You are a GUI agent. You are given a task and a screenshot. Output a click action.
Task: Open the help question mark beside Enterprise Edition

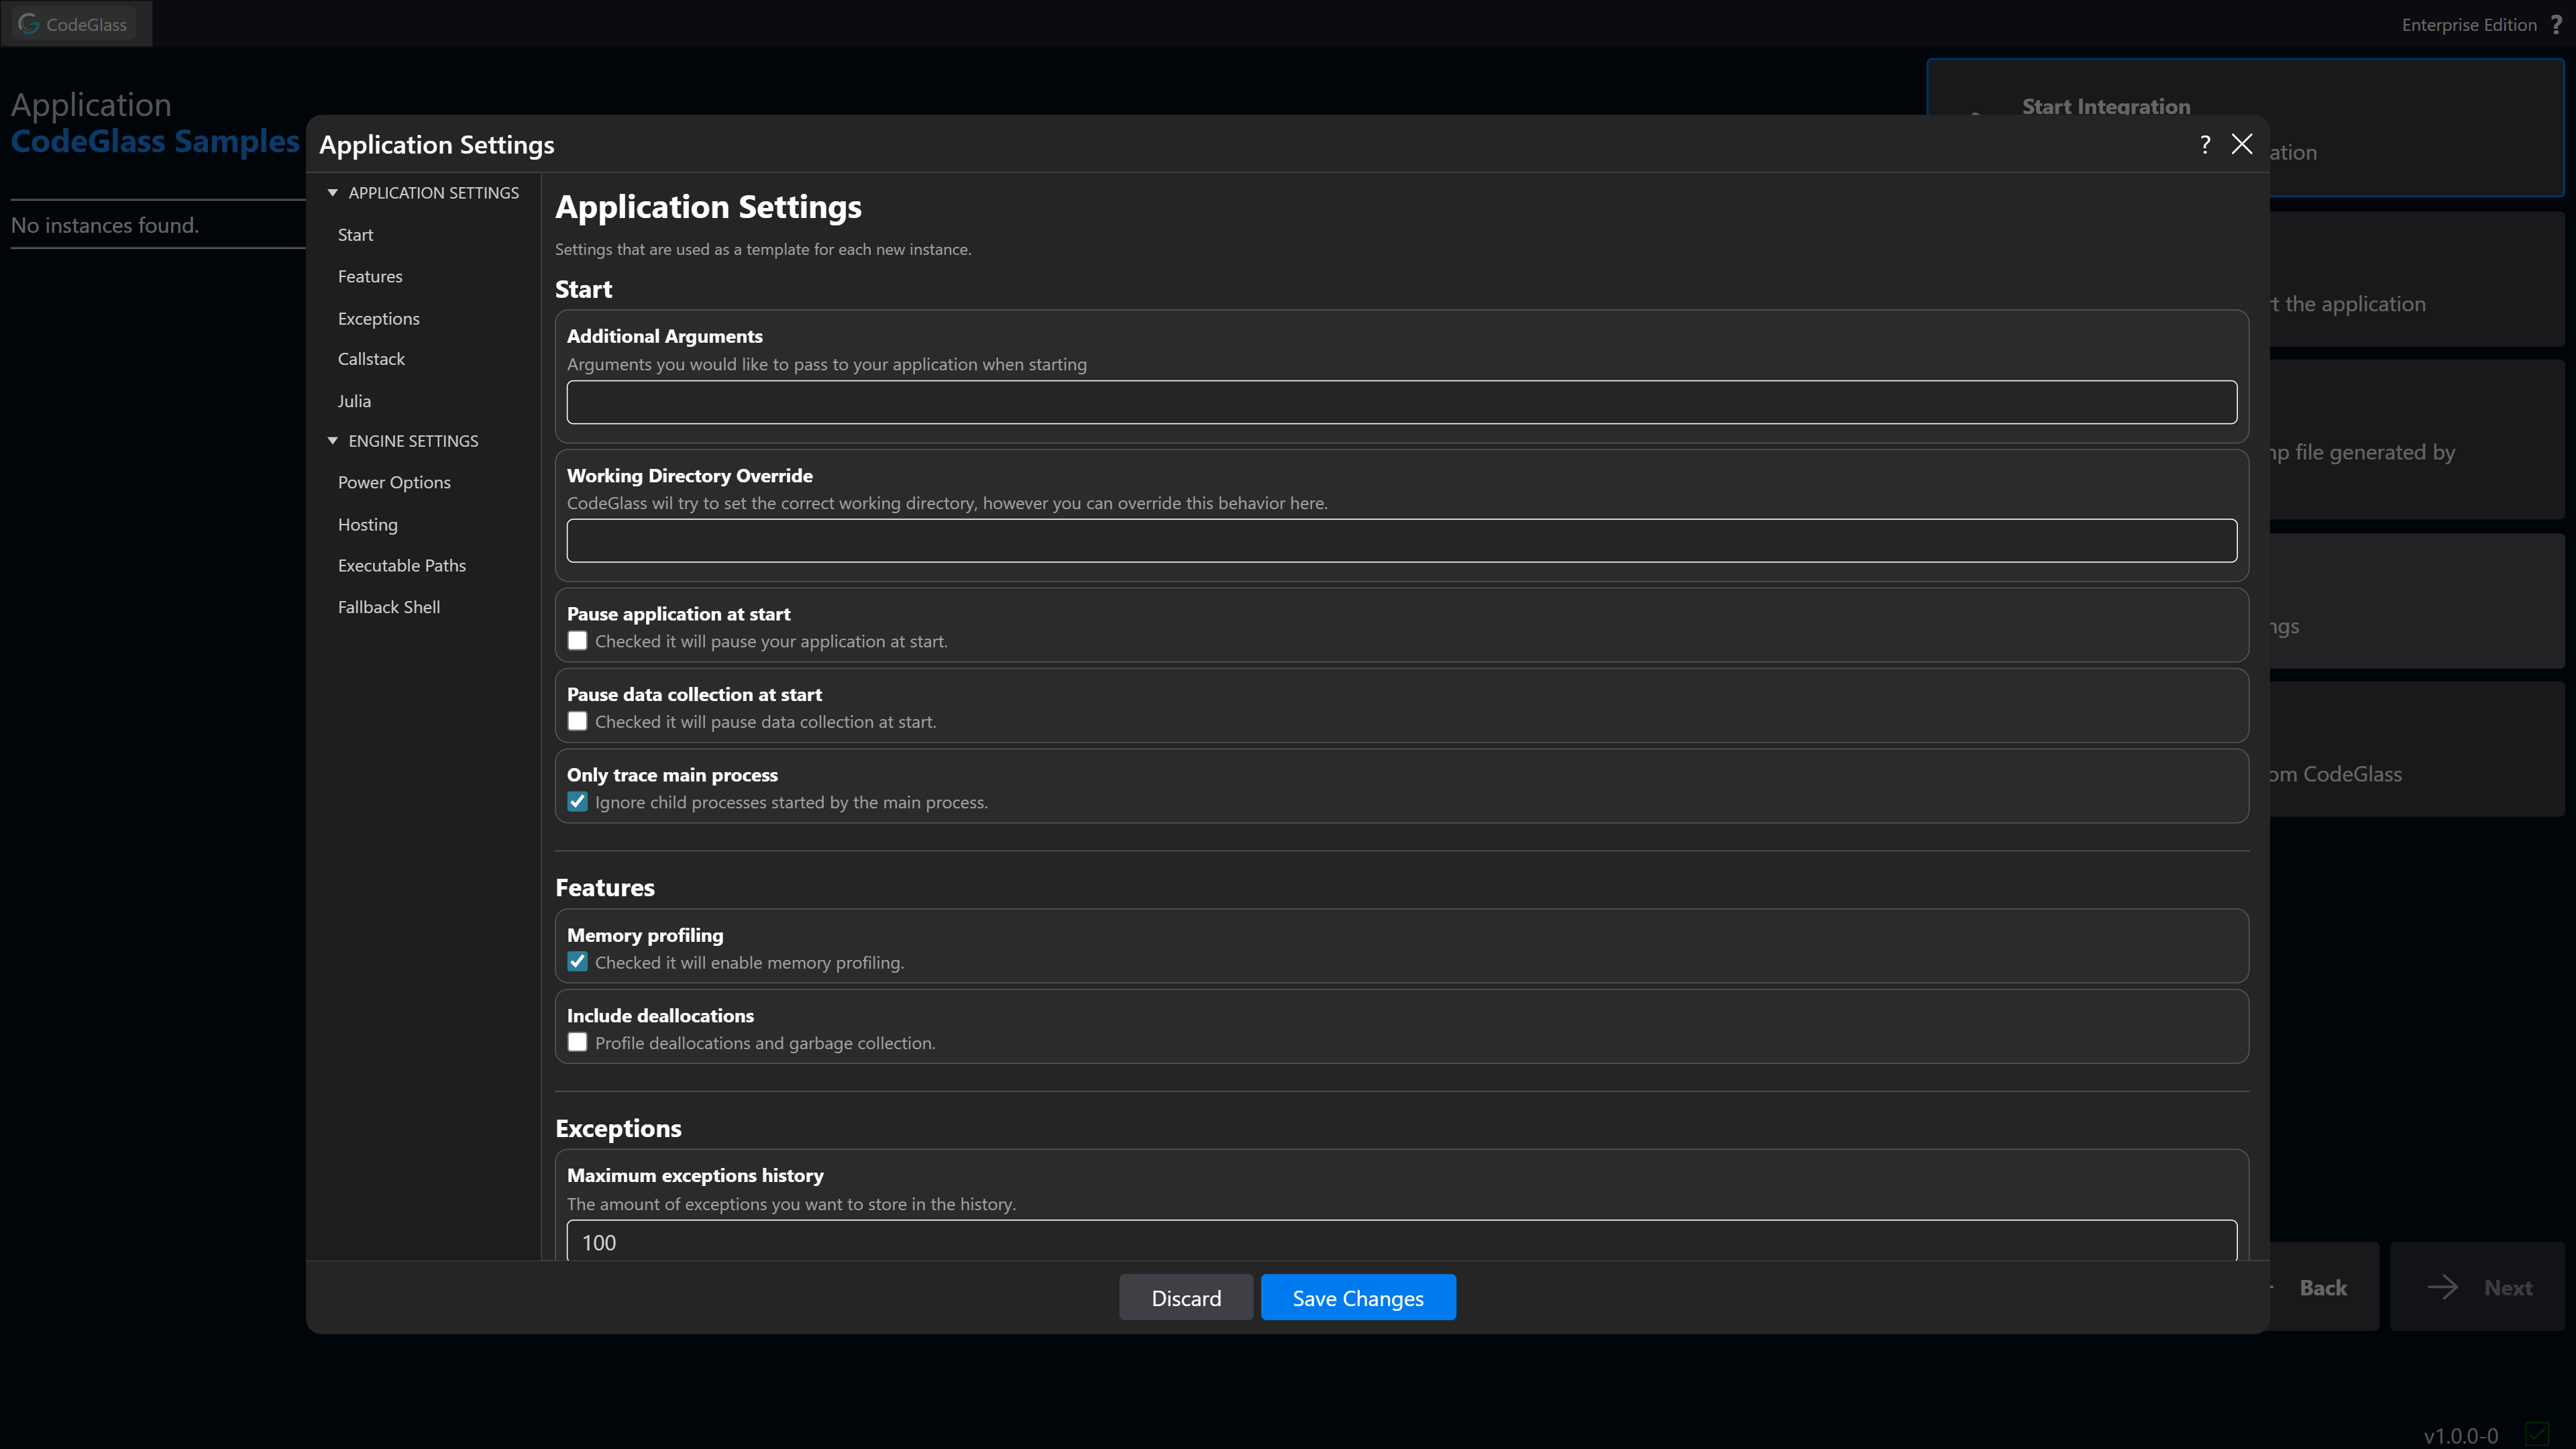[2556, 24]
